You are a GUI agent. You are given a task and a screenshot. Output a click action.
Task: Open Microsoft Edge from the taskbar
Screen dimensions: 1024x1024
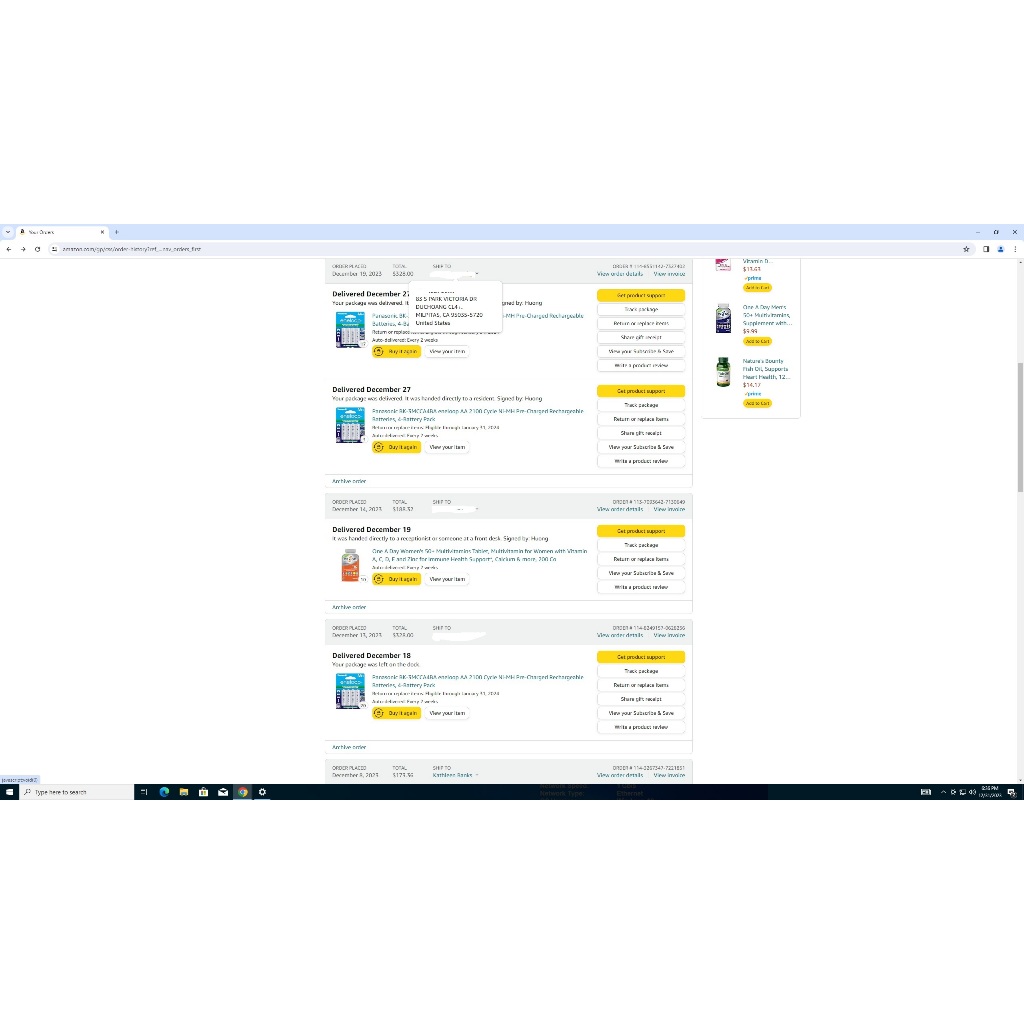click(x=164, y=792)
